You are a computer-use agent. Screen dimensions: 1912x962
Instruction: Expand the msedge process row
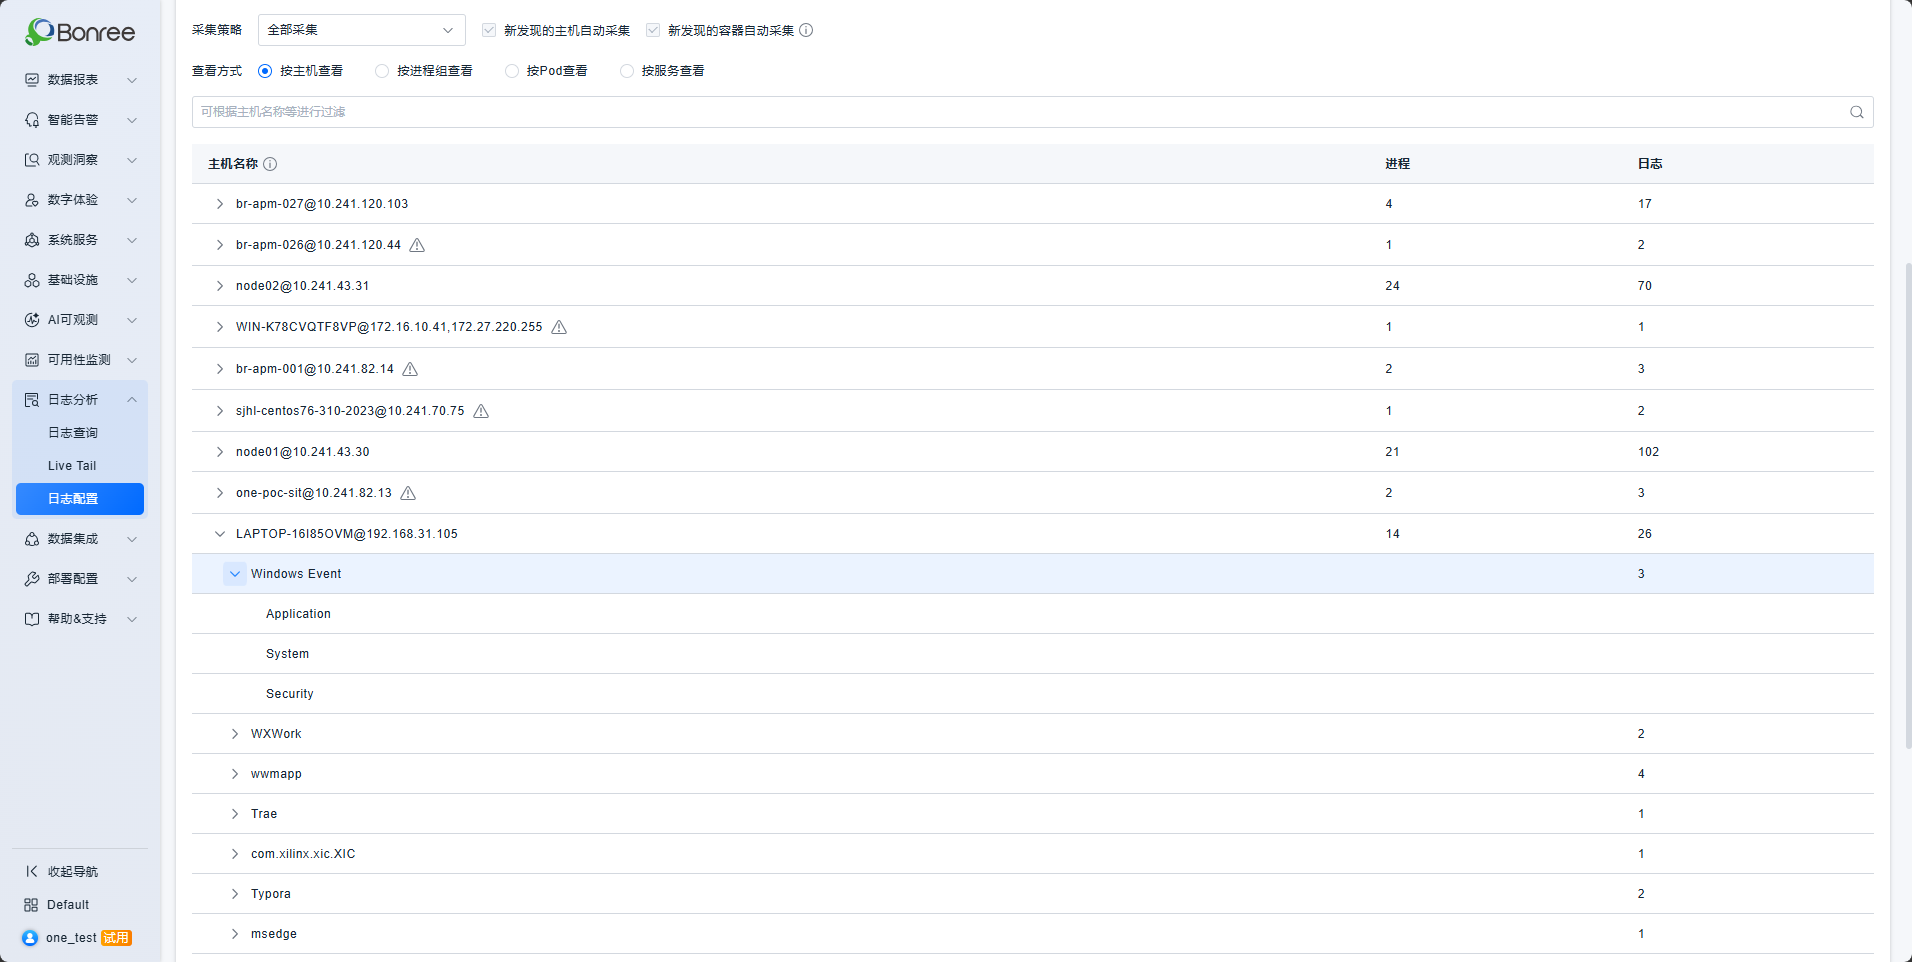(235, 934)
